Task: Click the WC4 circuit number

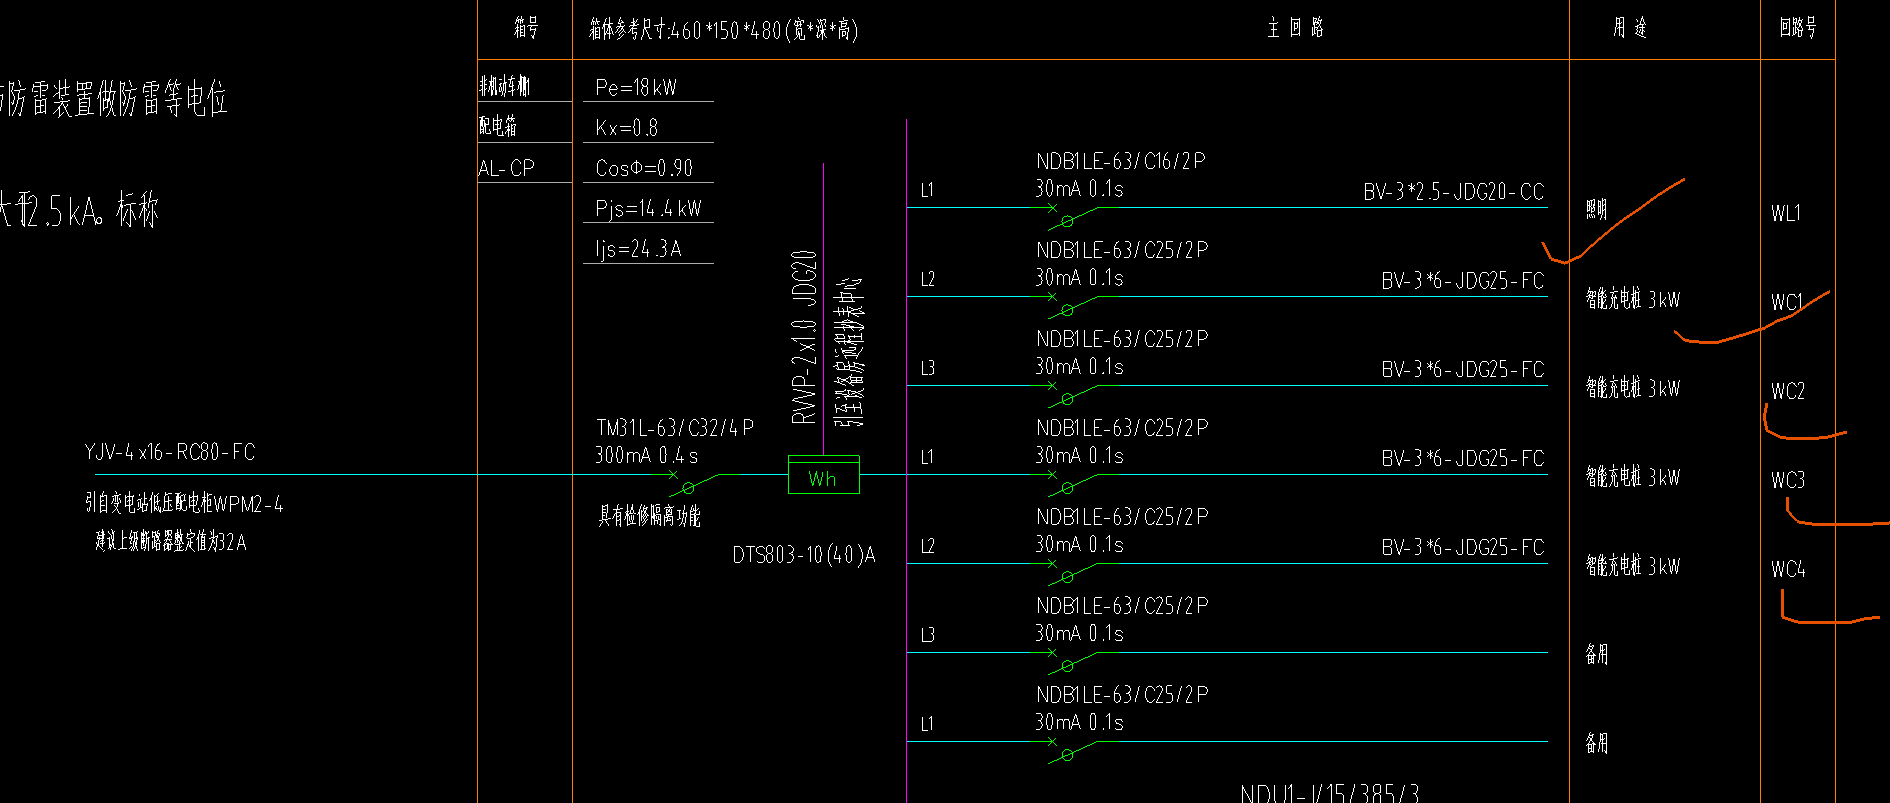Action: click(x=1788, y=569)
